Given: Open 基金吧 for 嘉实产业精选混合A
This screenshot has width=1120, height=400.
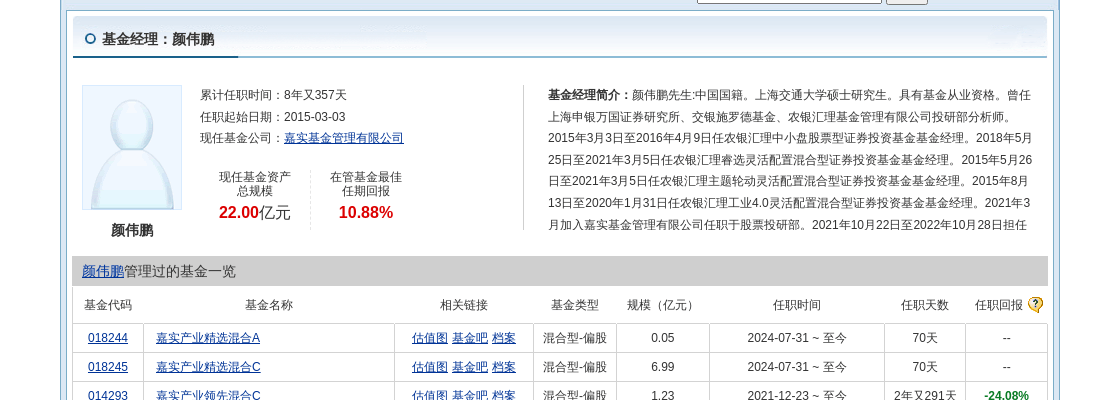Looking at the screenshot, I should pos(470,338).
